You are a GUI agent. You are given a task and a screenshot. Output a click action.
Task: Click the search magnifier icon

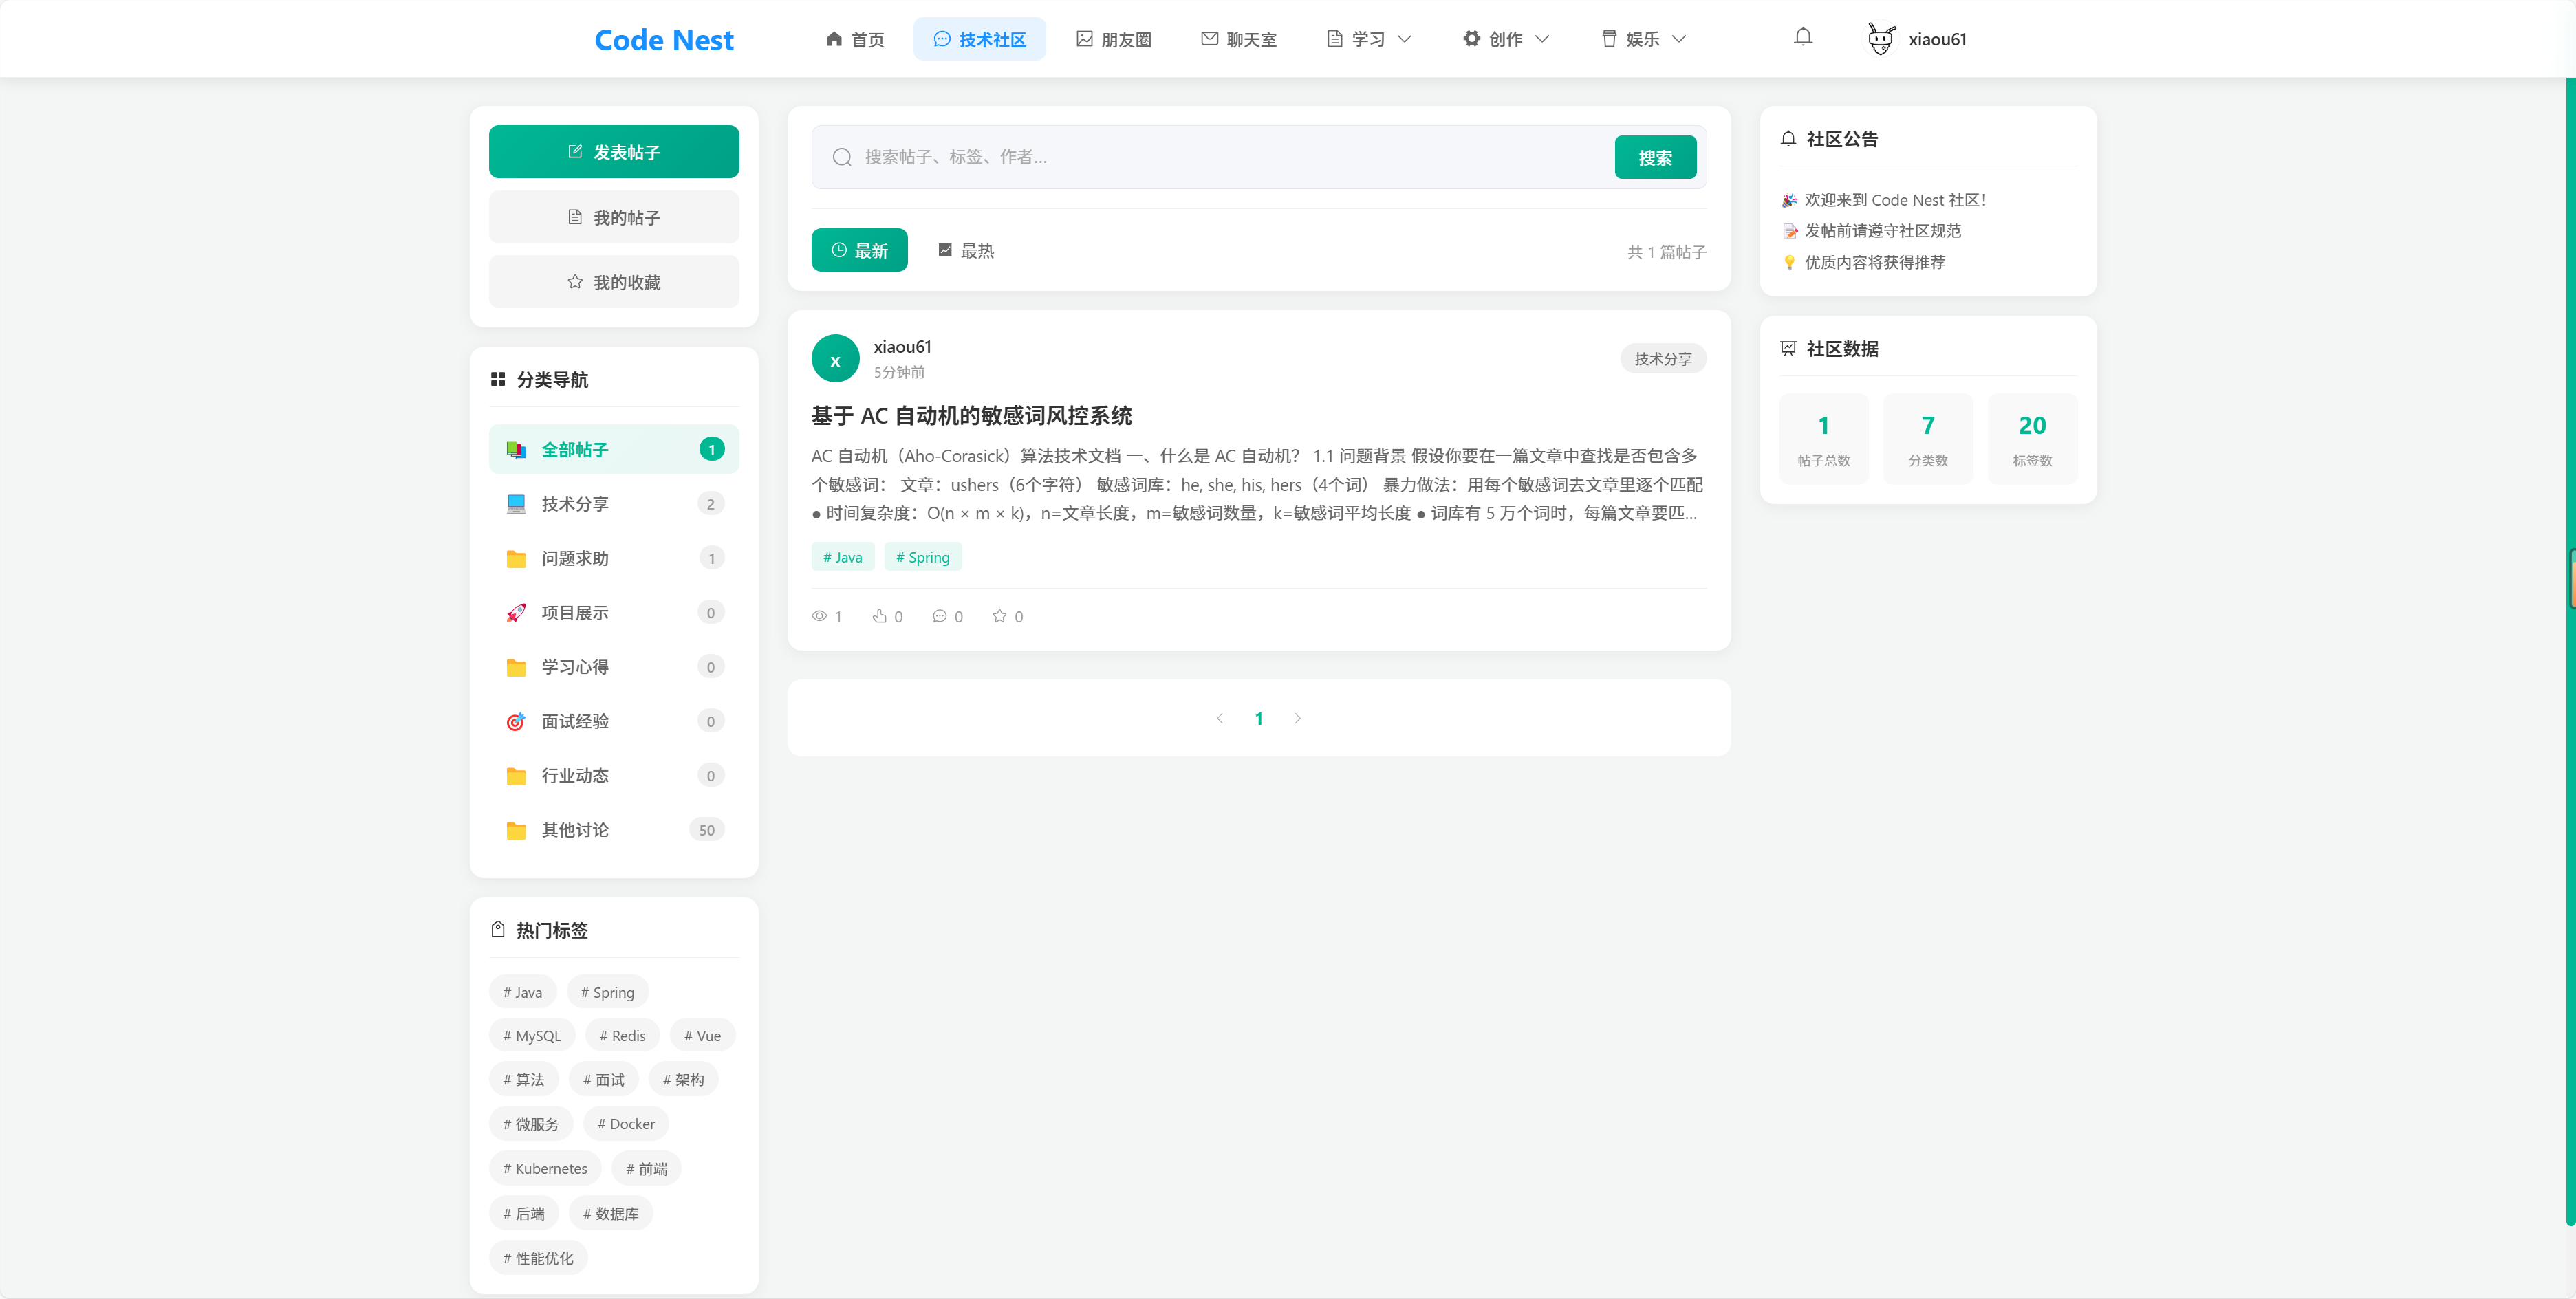click(842, 157)
